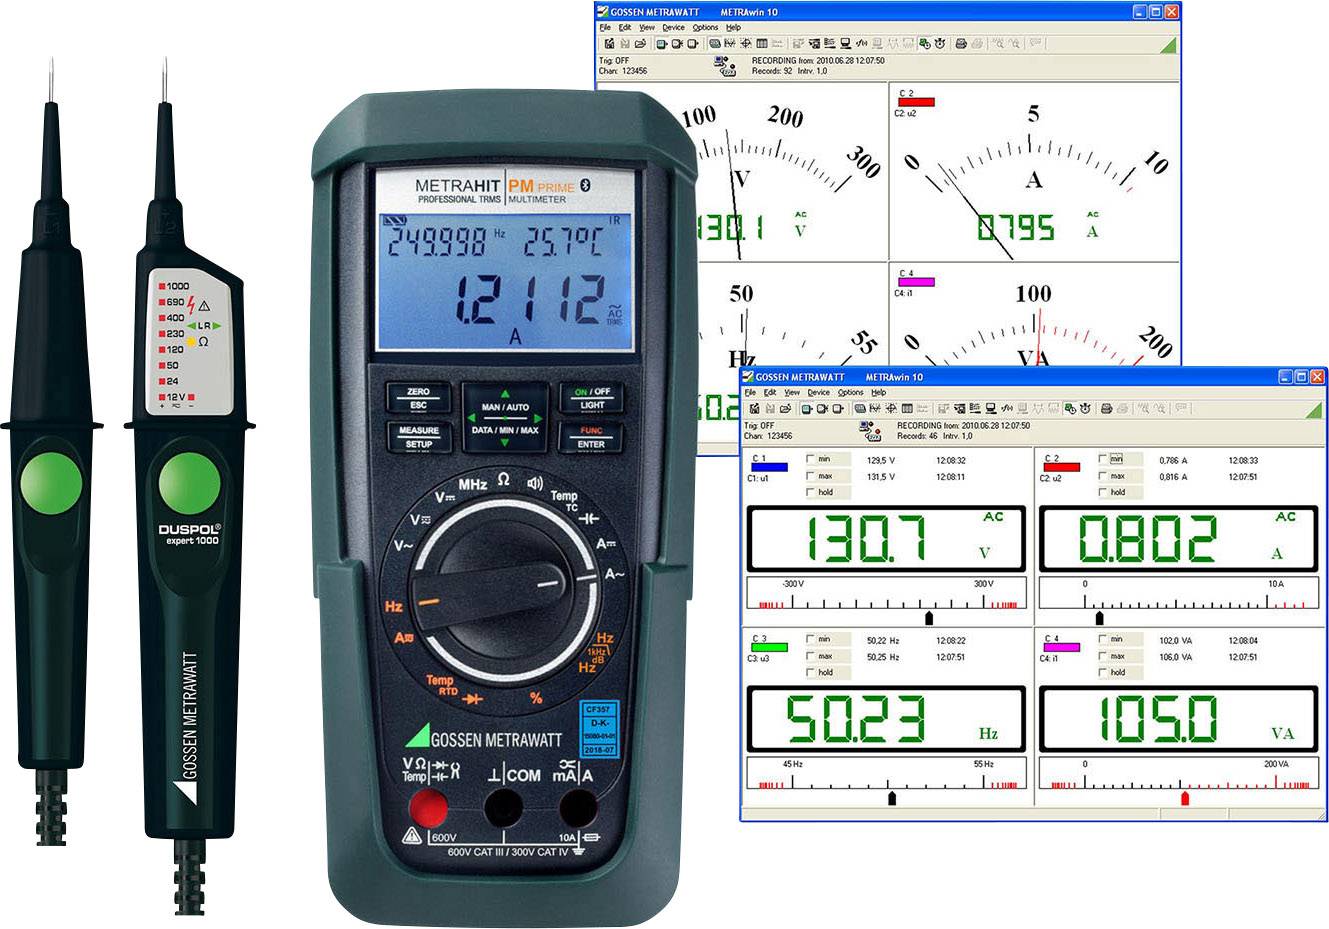The width and height of the screenshot is (1329, 929).
Task: Enable the min checkbox for channel C1
Action: (811, 460)
